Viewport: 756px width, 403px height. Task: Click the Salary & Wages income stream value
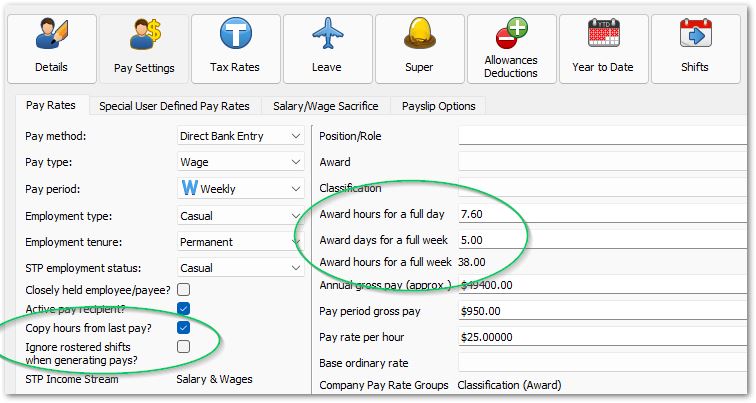(x=215, y=379)
